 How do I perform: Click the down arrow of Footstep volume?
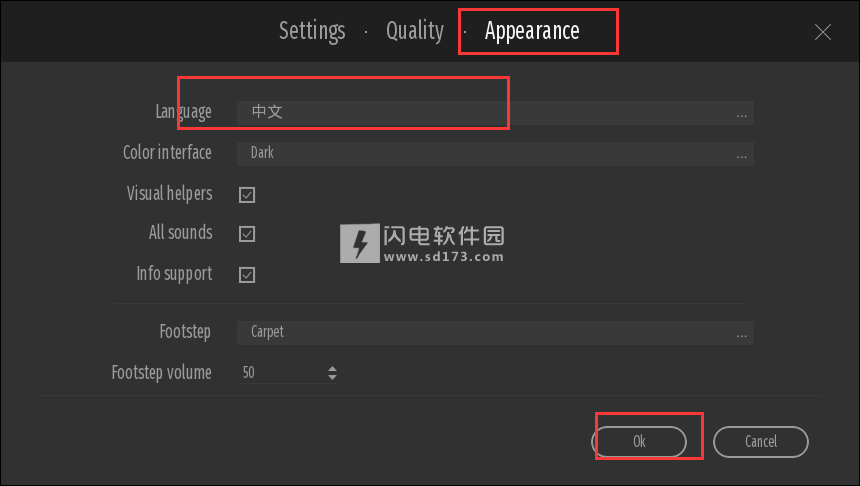[x=332, y=377]
